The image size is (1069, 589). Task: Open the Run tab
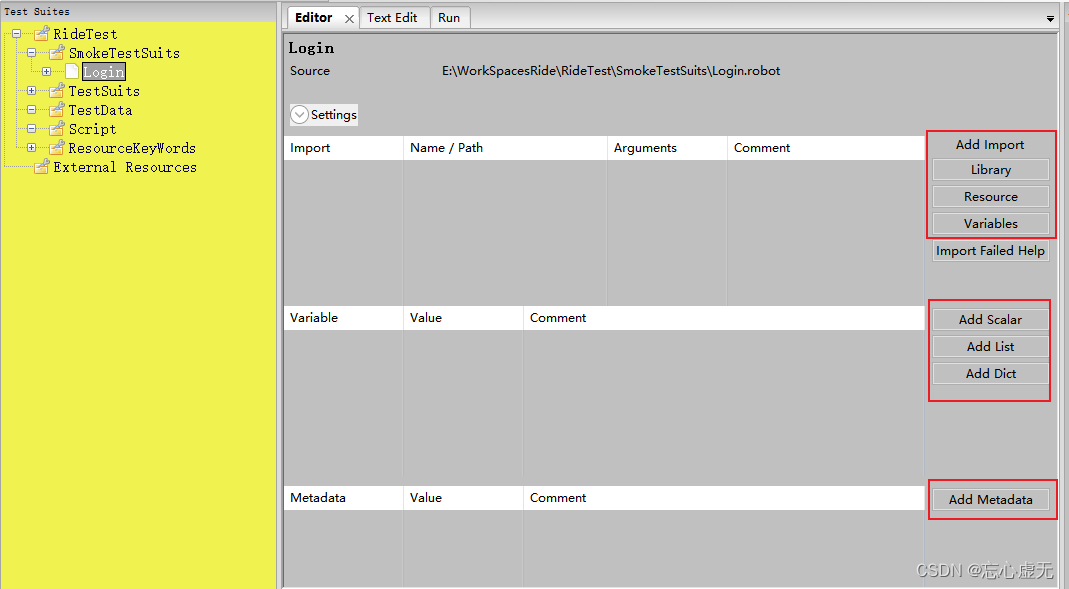click(449, 17)
